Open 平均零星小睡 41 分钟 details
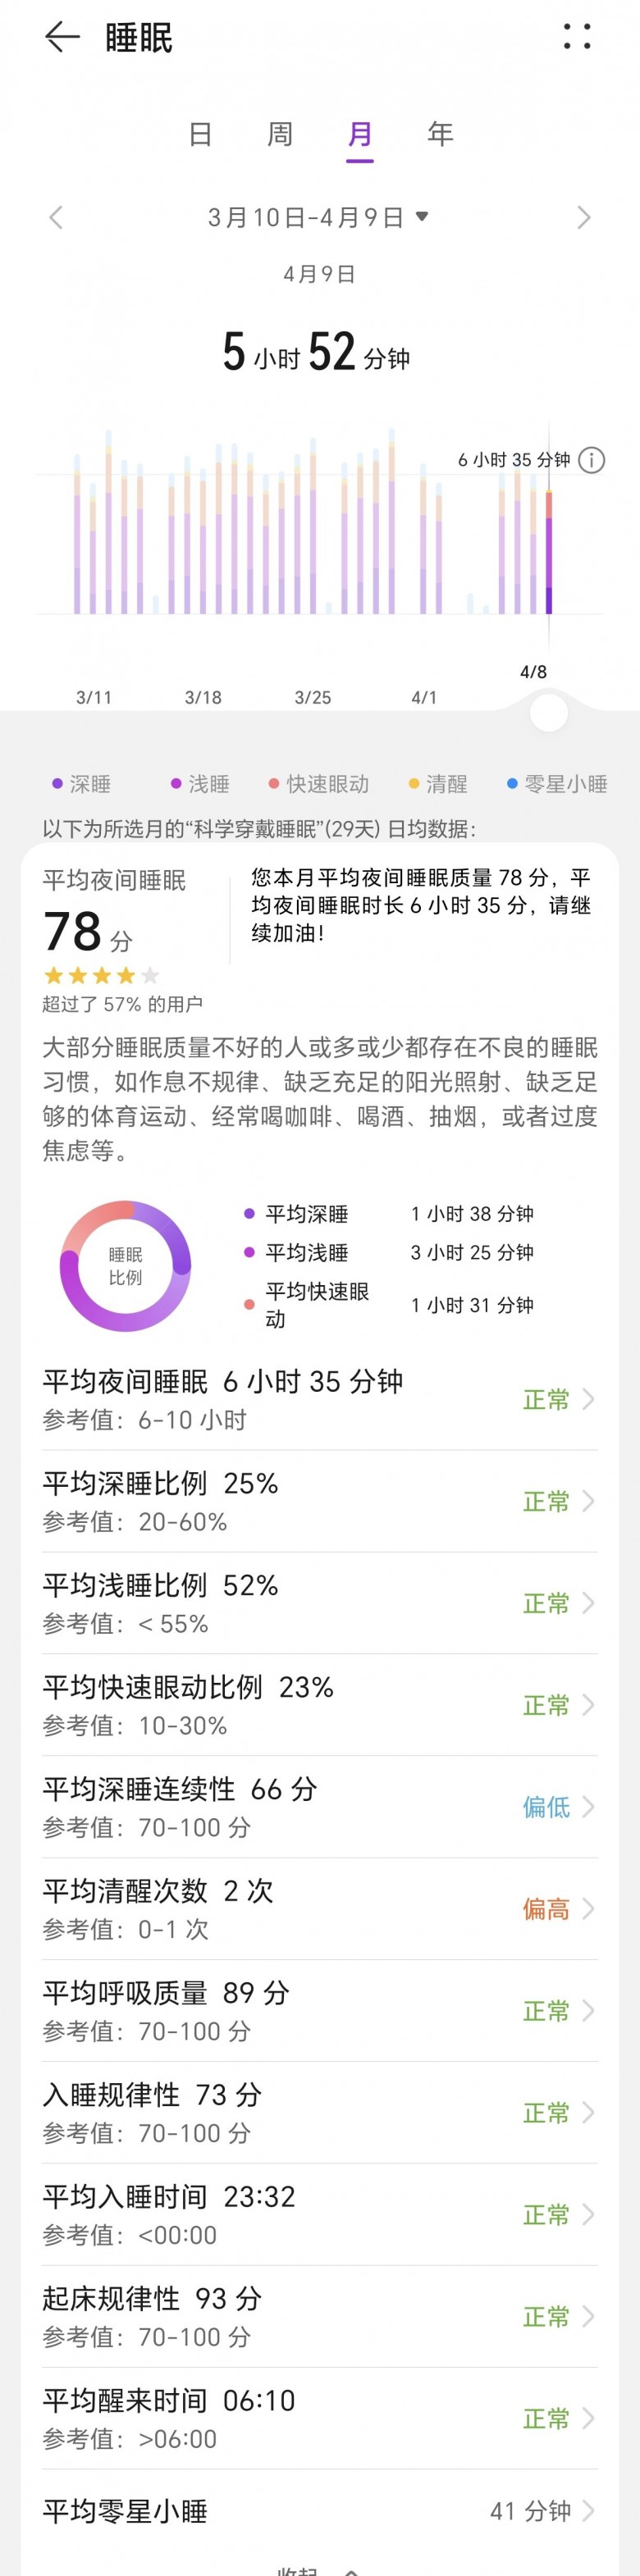The height and width of the screenshot is (2576, 640). click(320, 2511)
